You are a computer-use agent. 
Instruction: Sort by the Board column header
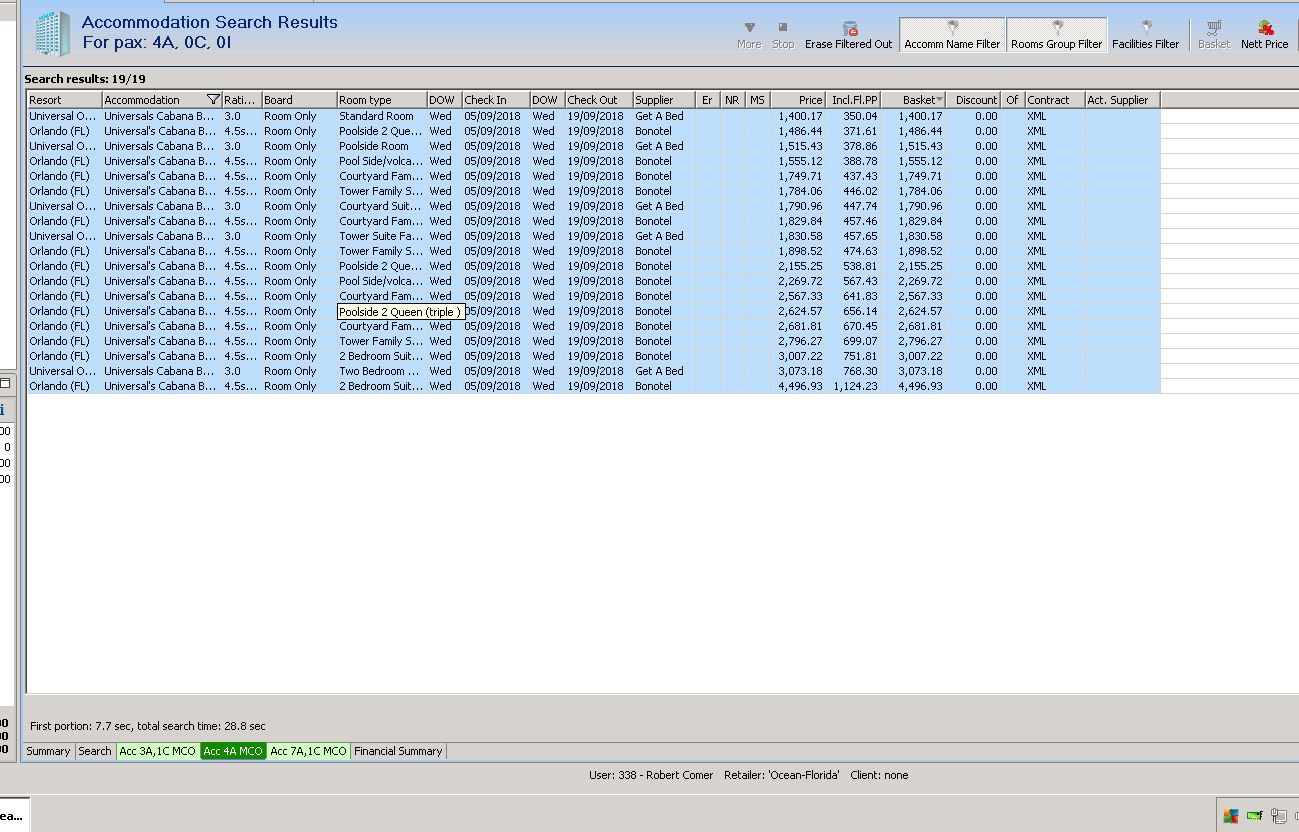[x=299, y=100]
